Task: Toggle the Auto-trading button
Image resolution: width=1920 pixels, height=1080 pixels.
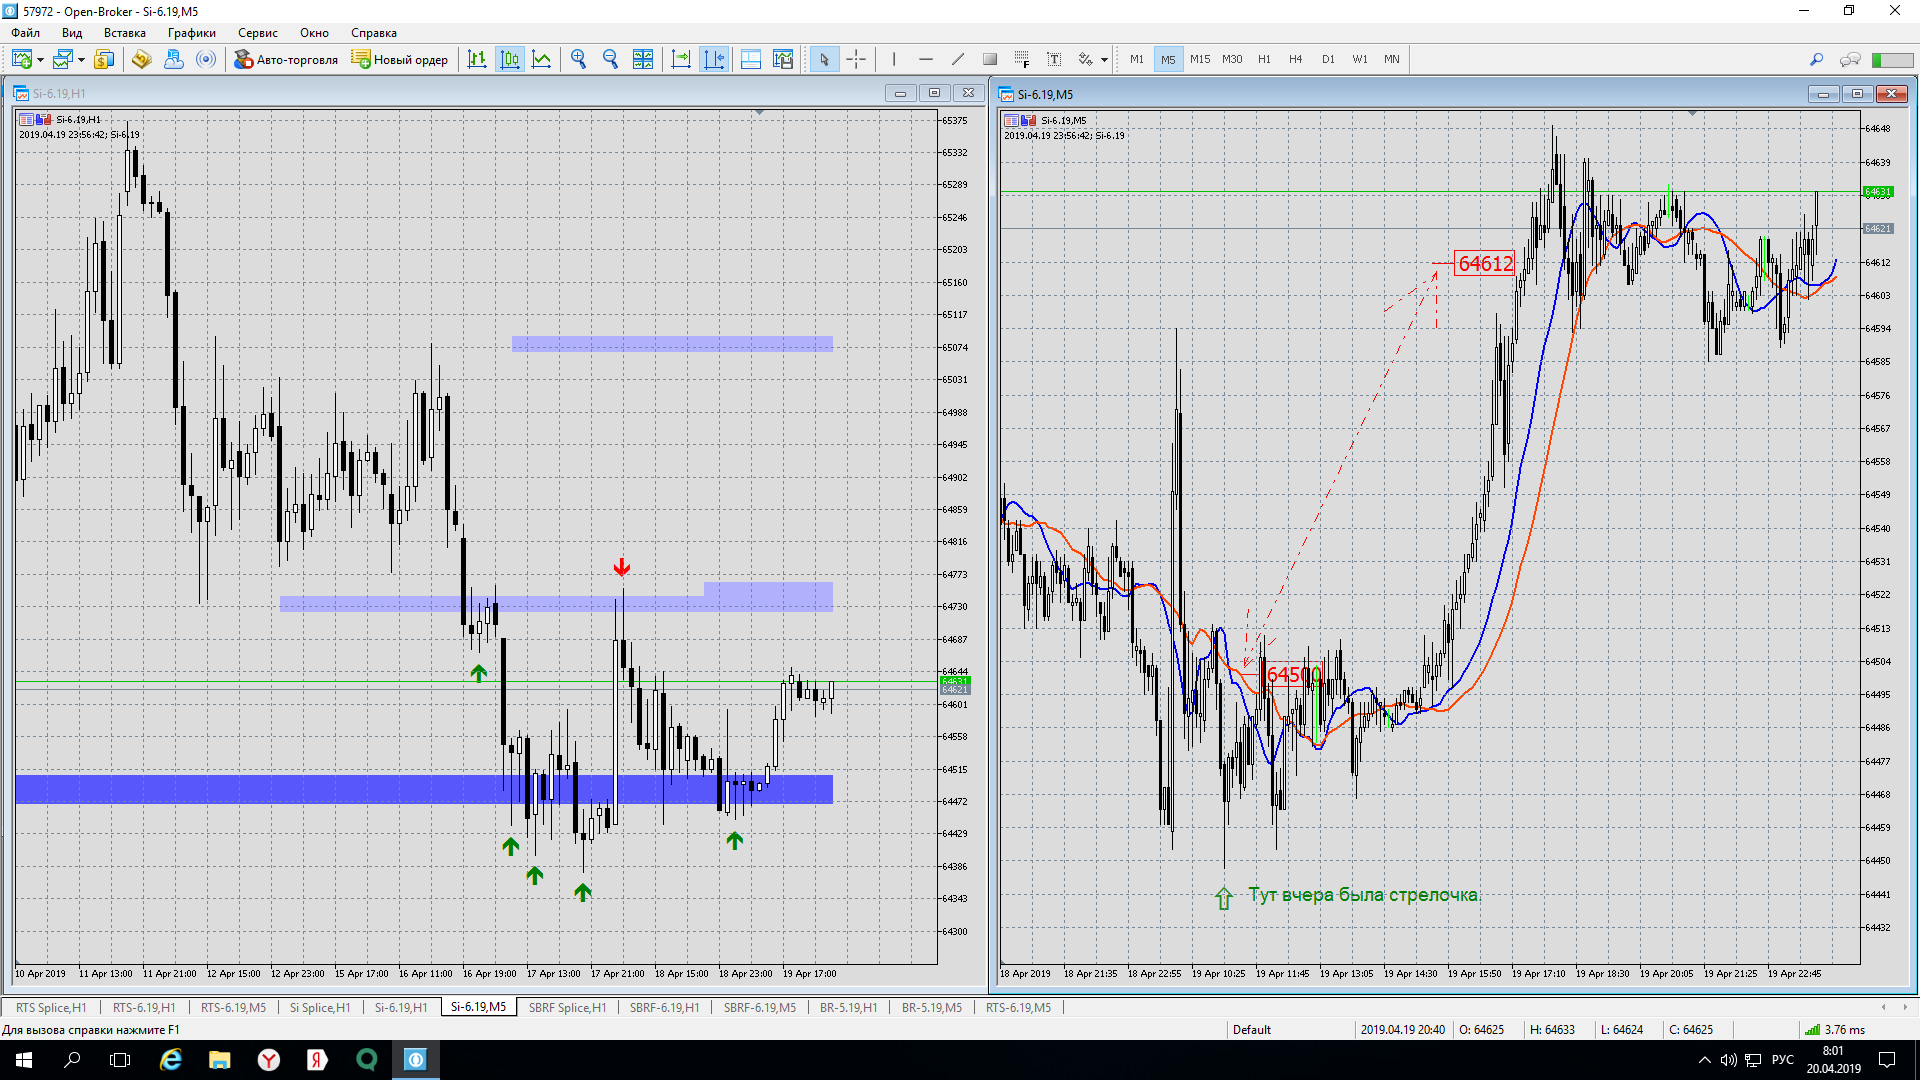Action: pos(286,60)
